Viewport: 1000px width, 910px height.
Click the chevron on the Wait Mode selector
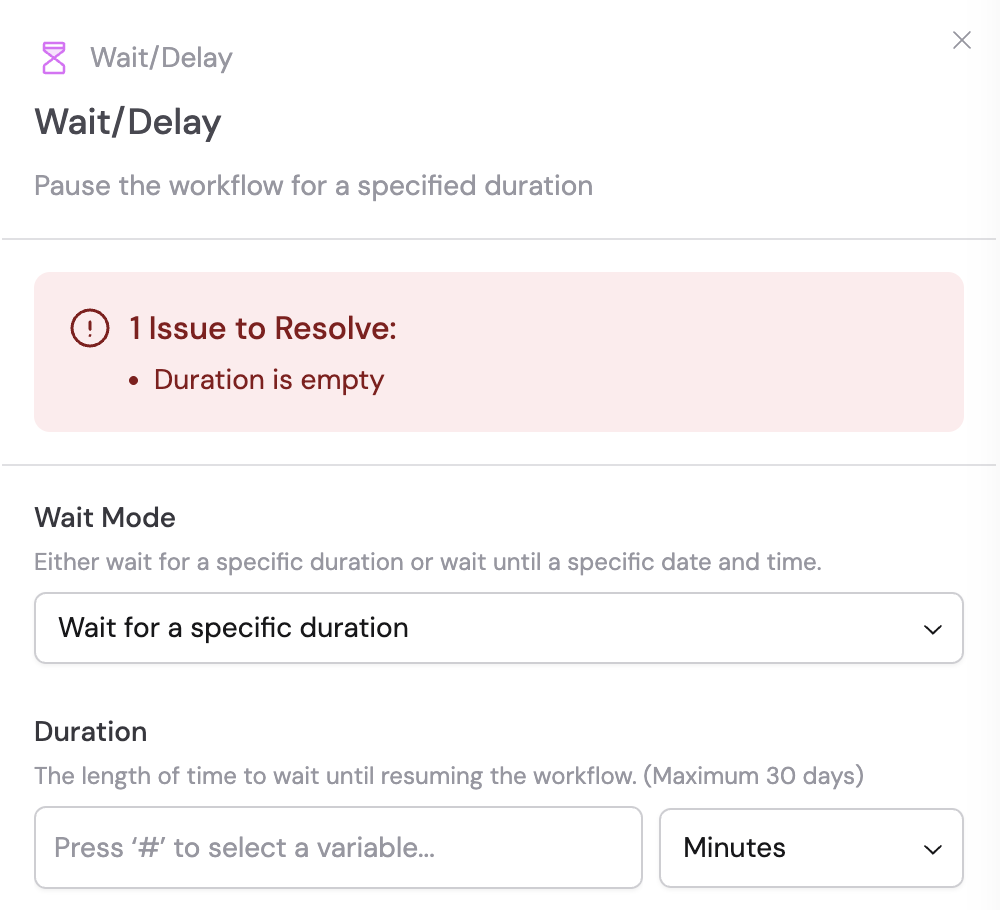coord(932,628)
